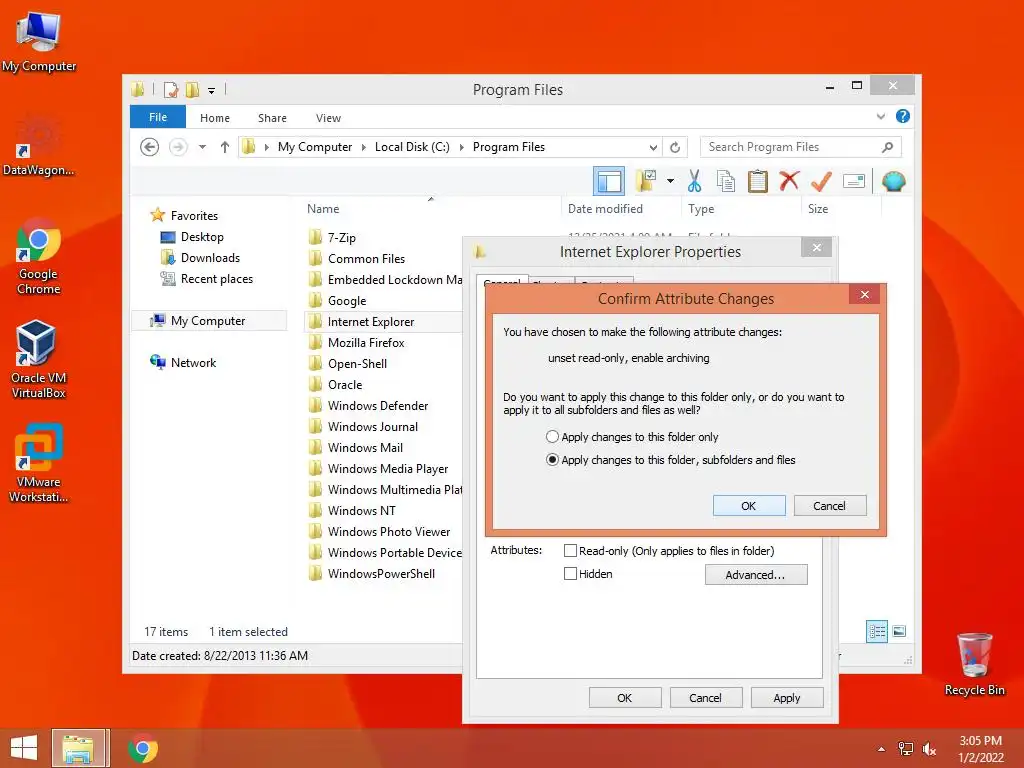Click OK in Internet Explorer Properties window
The height and width of the screenshot is (768, 1024).
(x=625, y=697)
